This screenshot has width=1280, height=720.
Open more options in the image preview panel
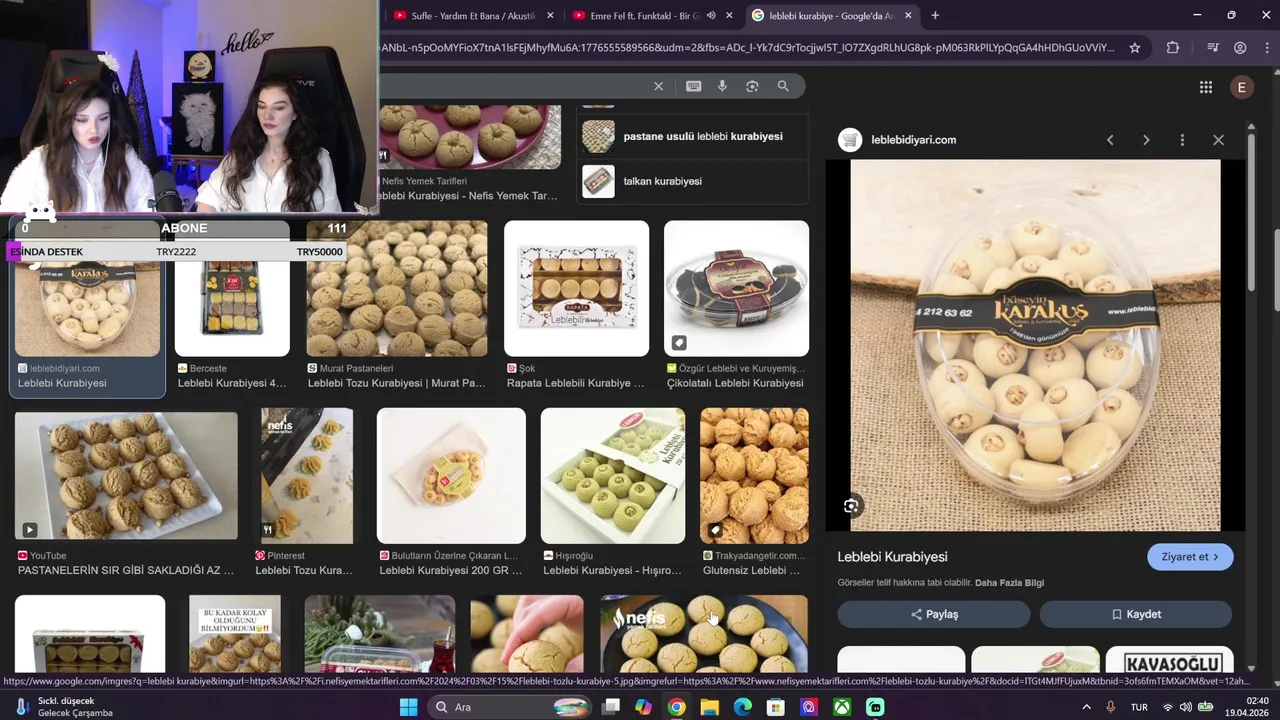point(1182,140)
